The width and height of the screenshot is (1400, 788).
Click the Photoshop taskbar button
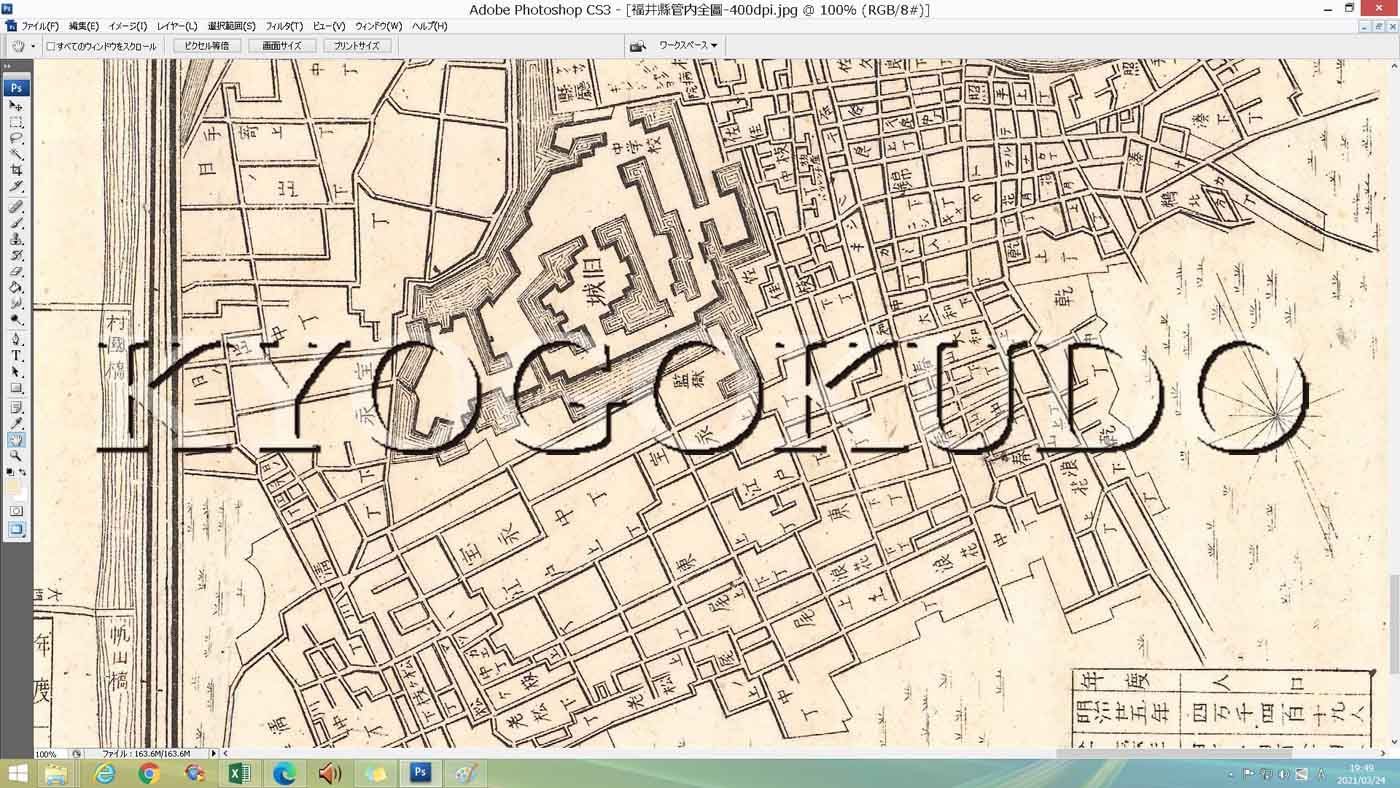tap(421, 773)
